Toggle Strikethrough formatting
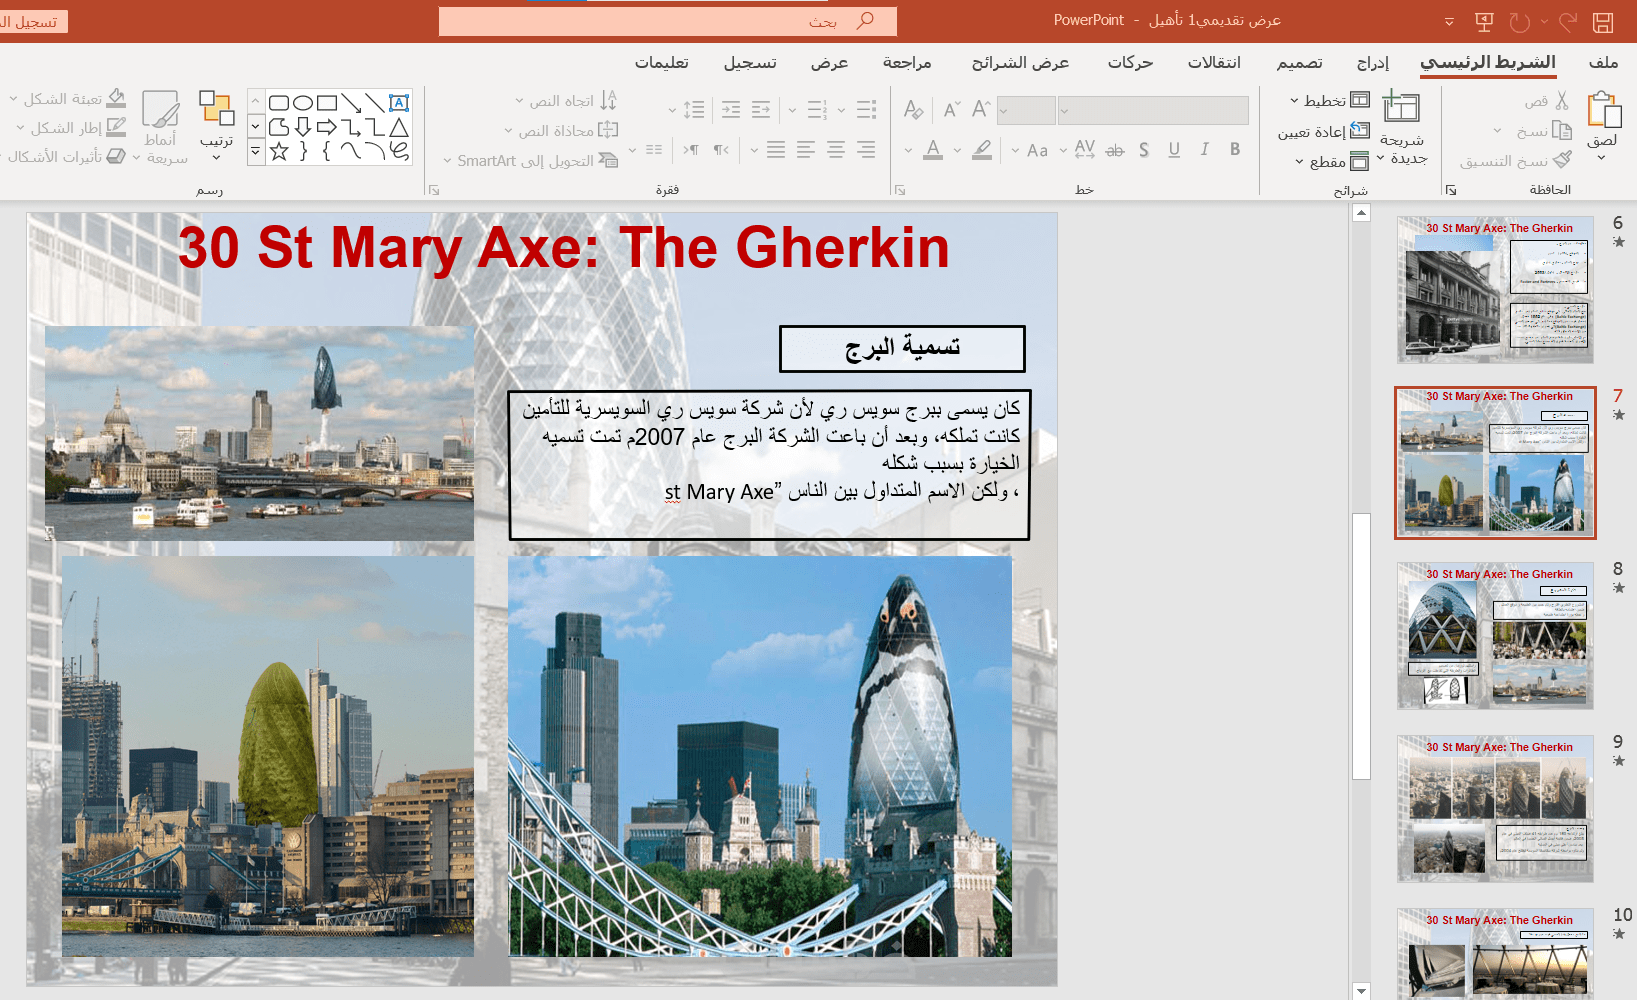Image resolution: width=1637 pixels, height=1000 pixels. tap(1115, 150)
